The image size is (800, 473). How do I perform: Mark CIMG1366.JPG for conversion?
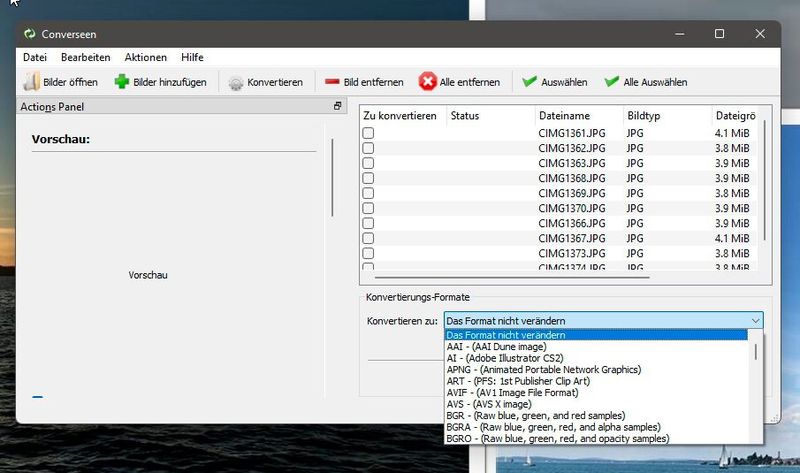point(368,223)
